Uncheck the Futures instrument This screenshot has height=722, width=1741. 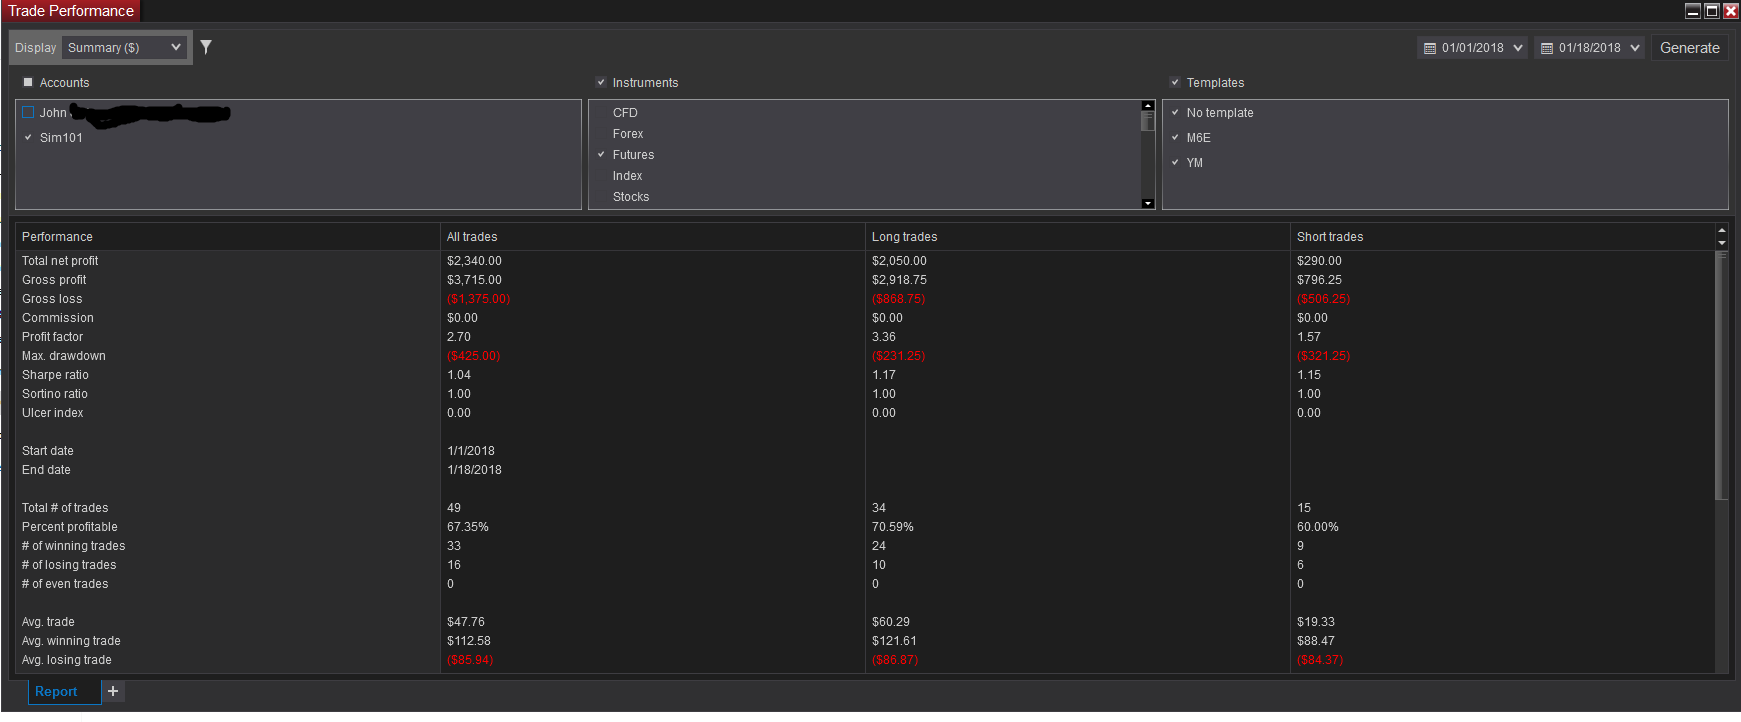tap(601, 154)
